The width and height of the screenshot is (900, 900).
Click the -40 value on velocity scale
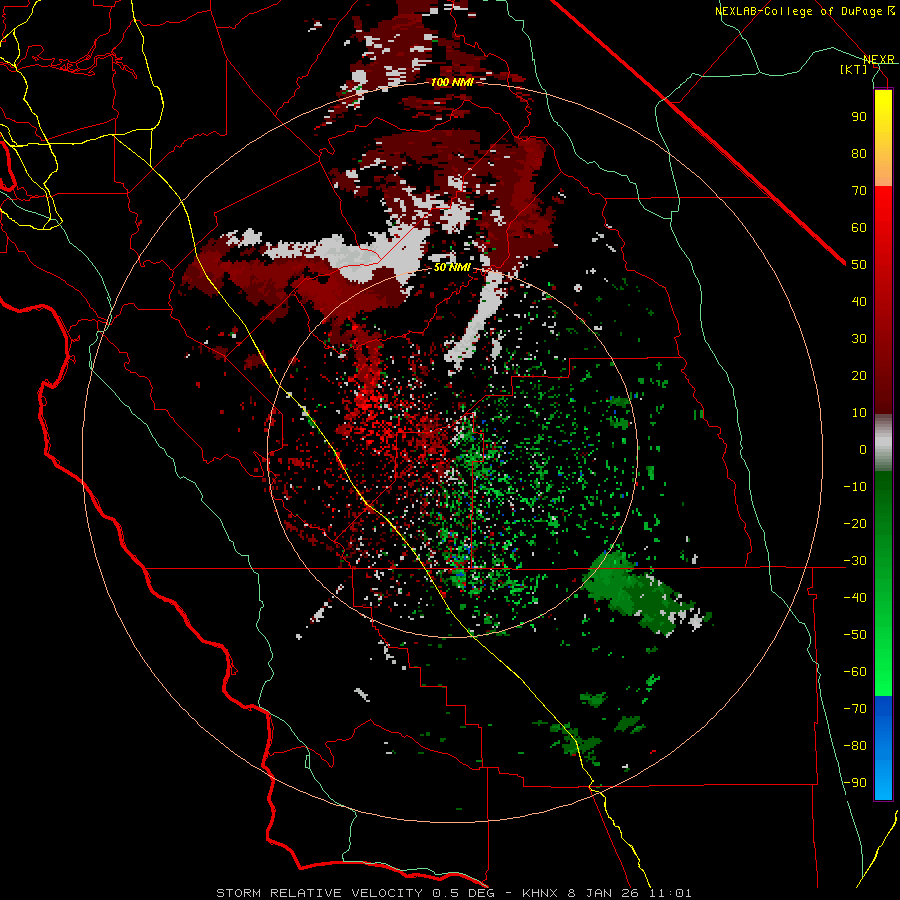855,598
